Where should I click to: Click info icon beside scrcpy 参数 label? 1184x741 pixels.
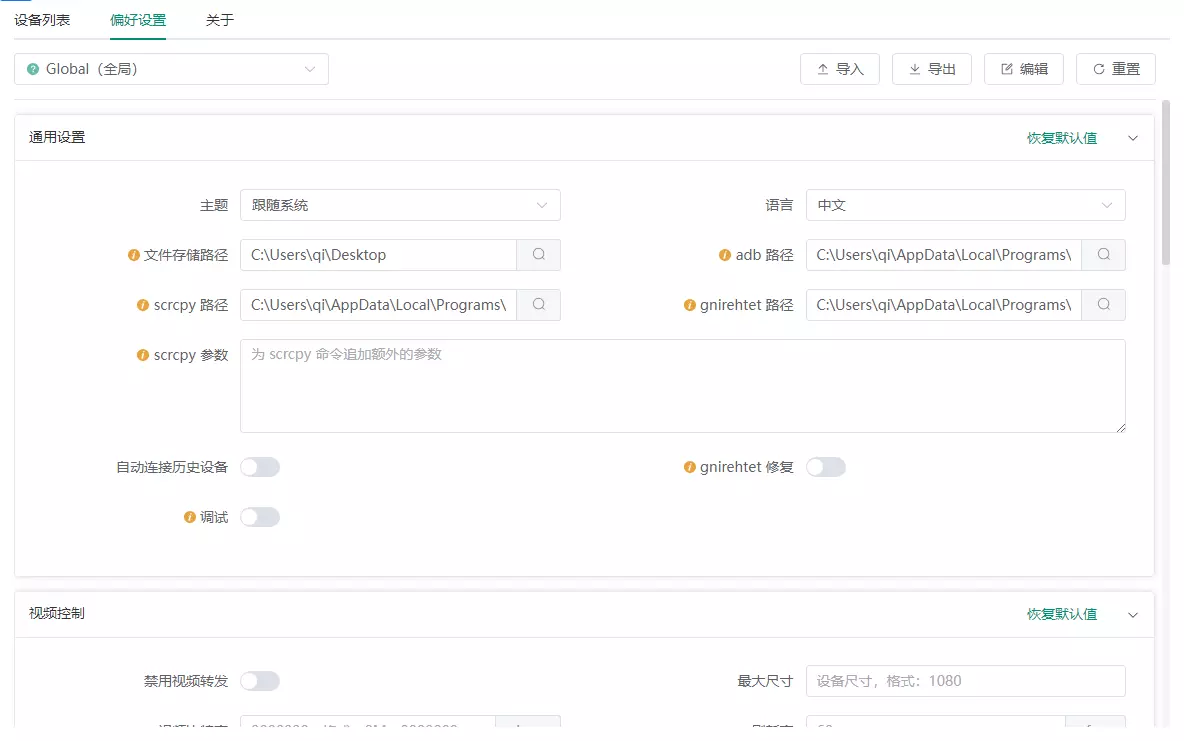[143, 355]
